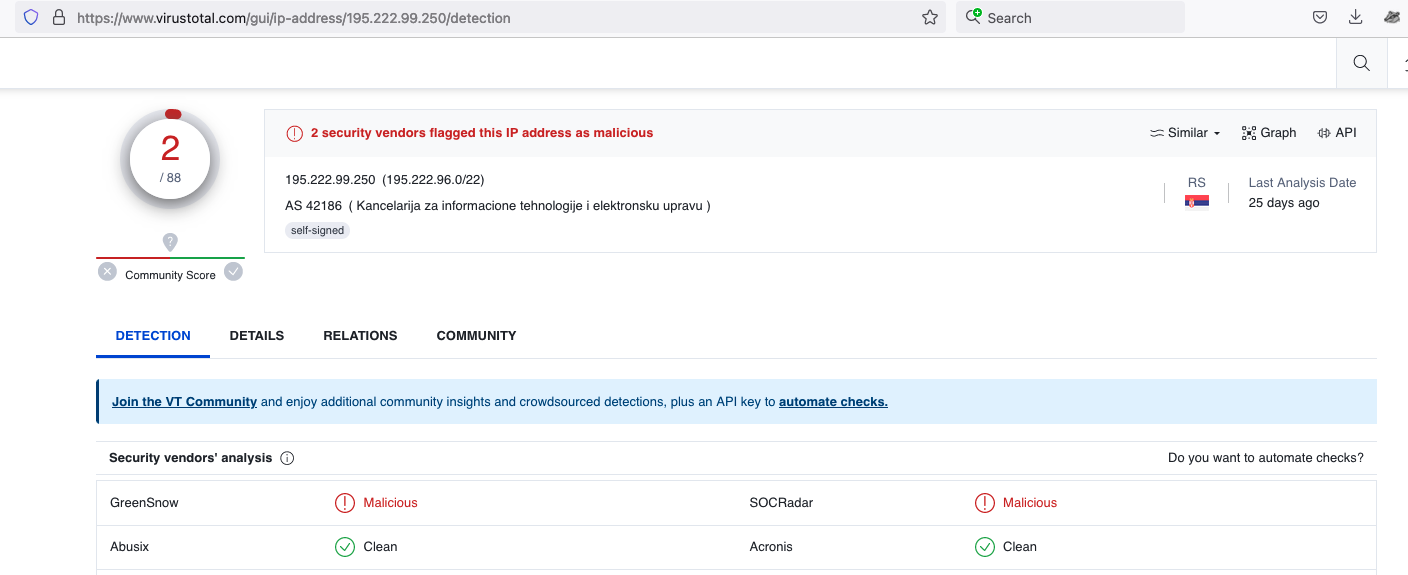Click the browser Search box
This screenshot has height=575, width=1408.
click(x=1070, y=17)
